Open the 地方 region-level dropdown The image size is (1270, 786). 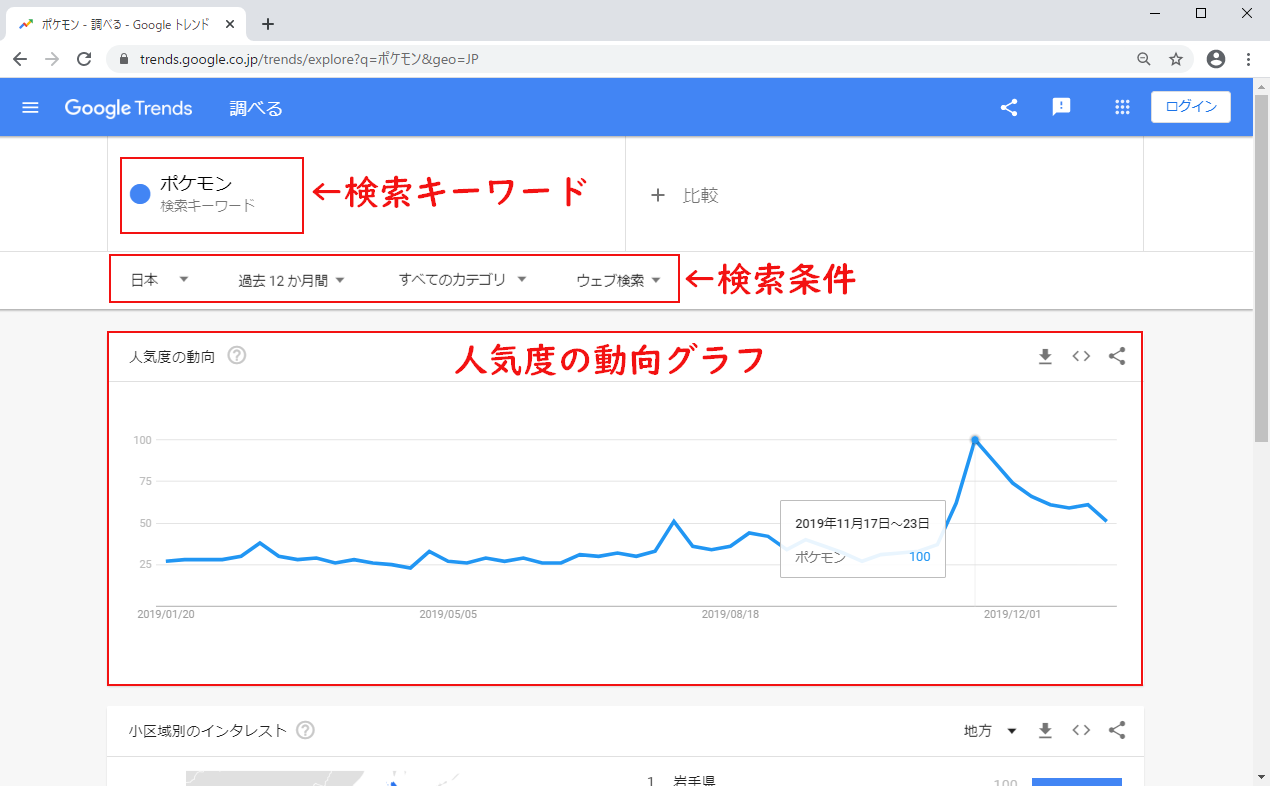[x=990, y=731]
